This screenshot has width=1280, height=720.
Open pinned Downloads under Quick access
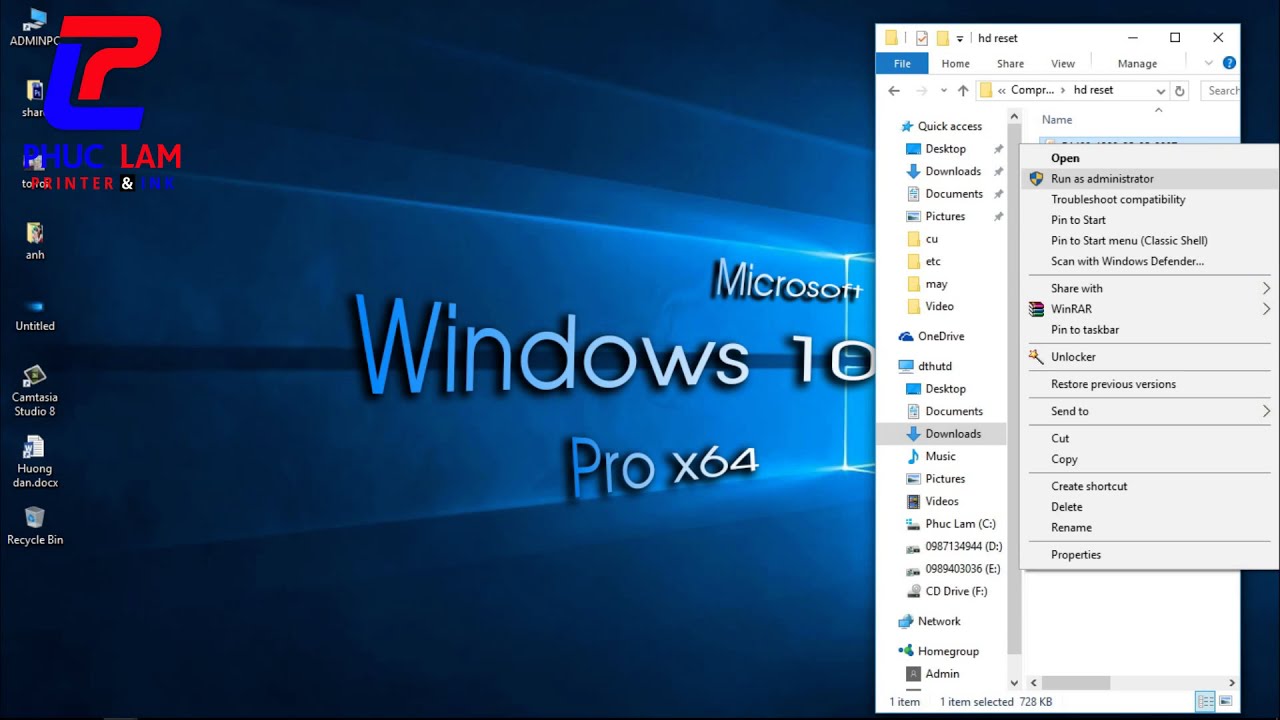pyautogui.click(x=953, y=171)
